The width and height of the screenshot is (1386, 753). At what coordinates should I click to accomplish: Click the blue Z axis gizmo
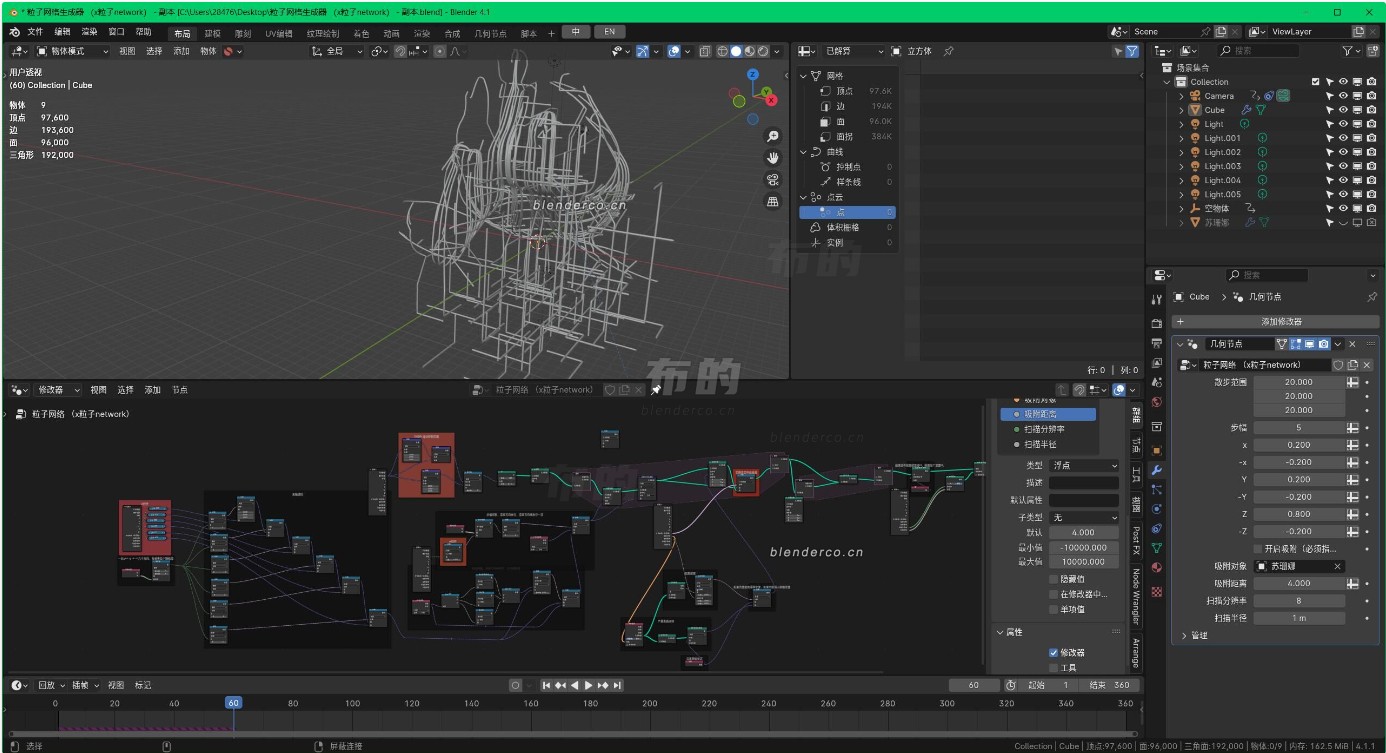click(753, 75)
